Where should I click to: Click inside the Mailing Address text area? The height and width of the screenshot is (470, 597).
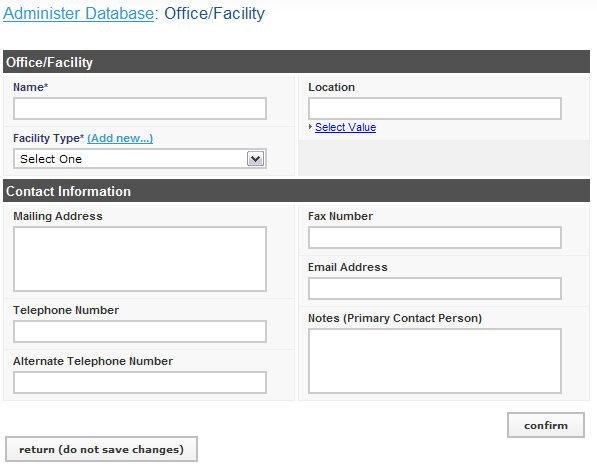pos(140,259)
